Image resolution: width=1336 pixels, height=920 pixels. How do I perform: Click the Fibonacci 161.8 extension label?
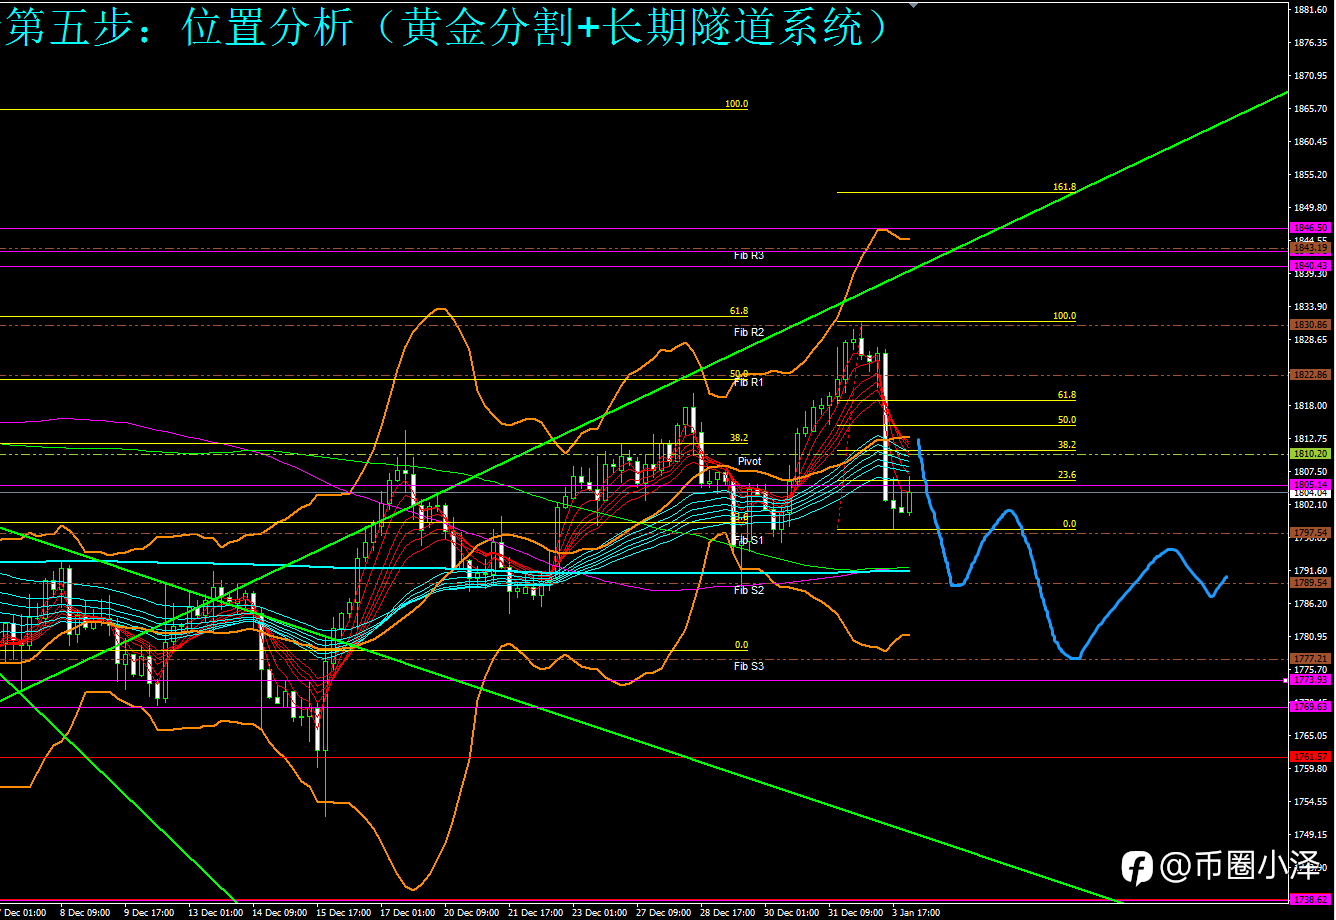click(1064, 187)
